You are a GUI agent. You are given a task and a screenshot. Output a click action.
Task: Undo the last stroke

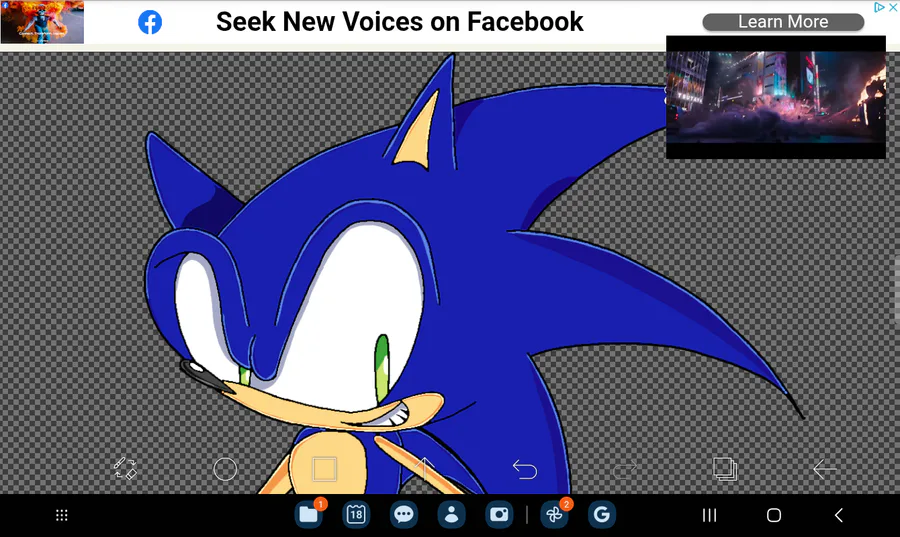pyautogui.click(x=525, y=469)
